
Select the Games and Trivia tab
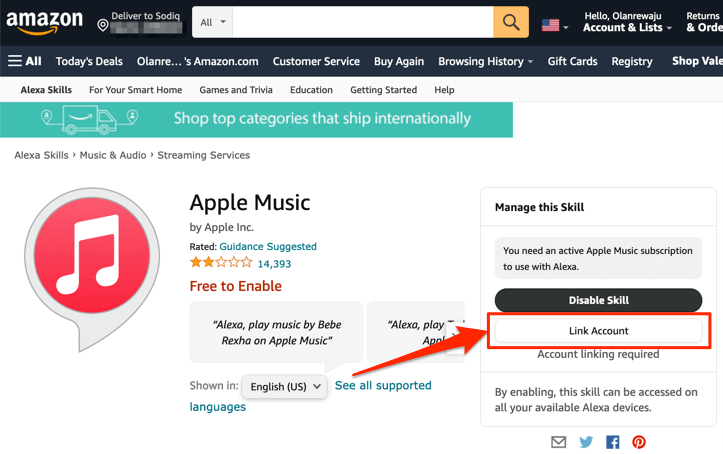point(237,90)
